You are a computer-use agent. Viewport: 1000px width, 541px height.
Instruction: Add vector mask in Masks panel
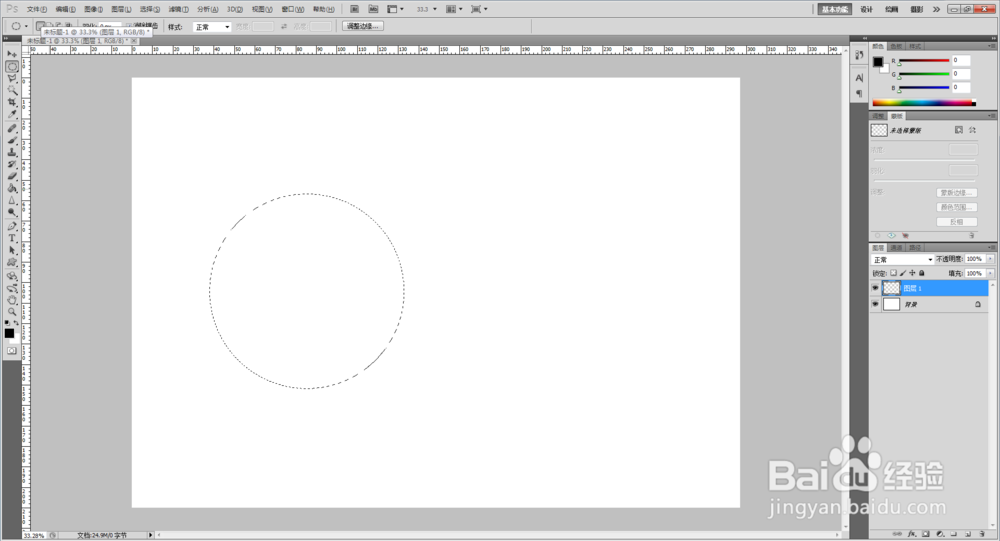[x=973, y=130]
